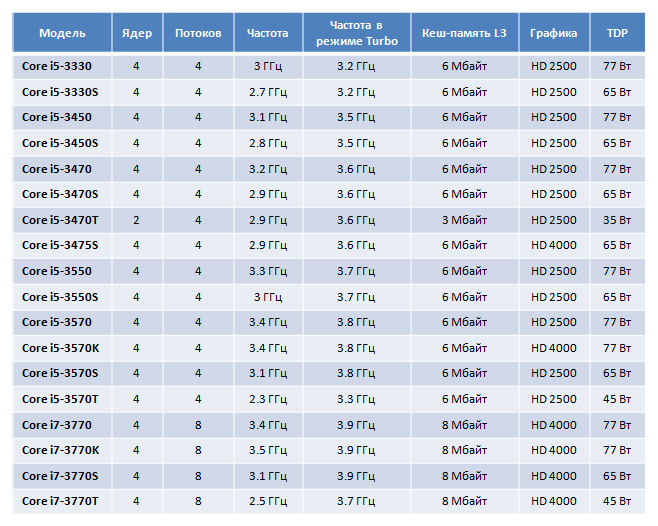658x526 pixels.
Task: Click the Ядер column header
Action: (x=137, y=33)
